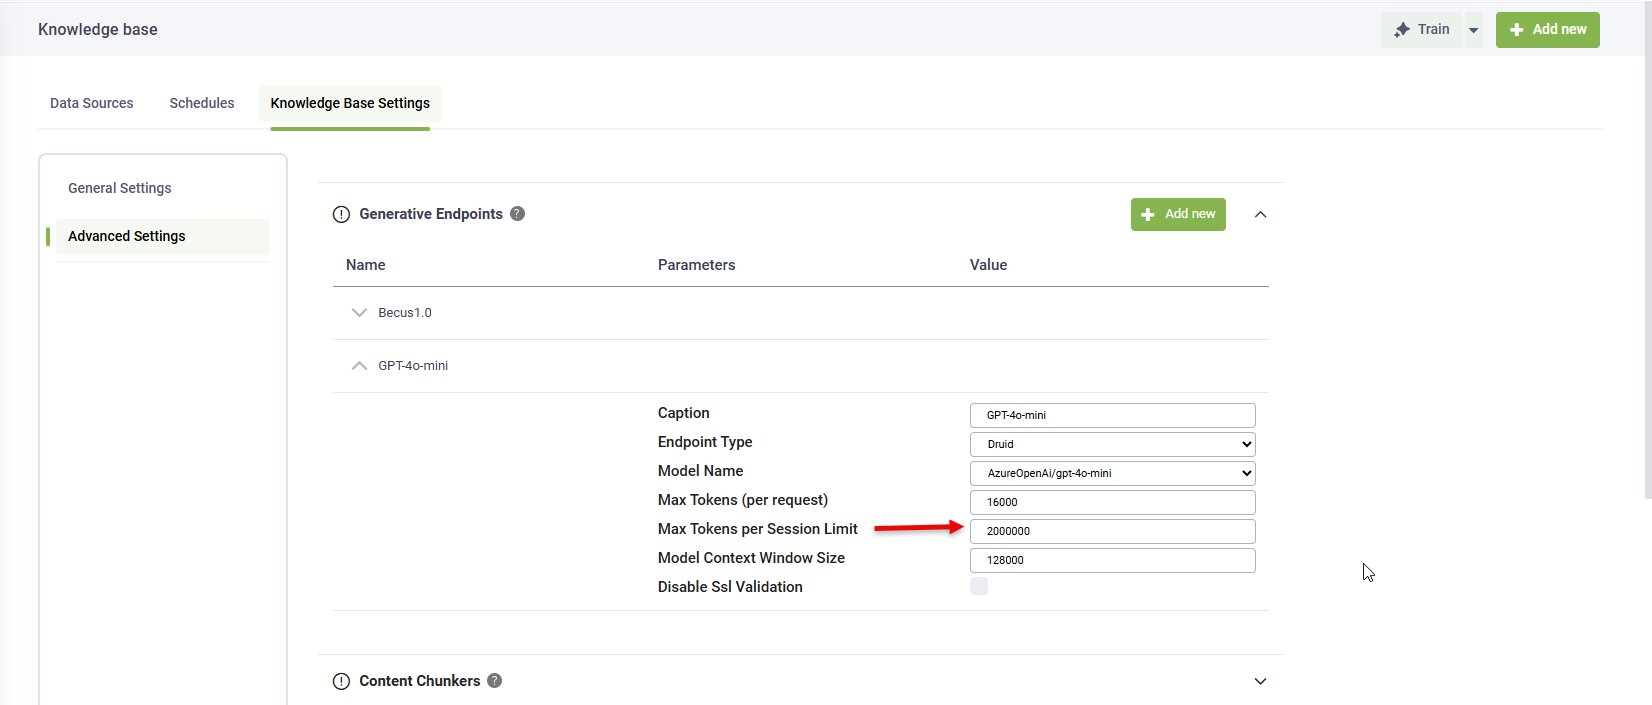Expand the Content Chunkers section

coord(1260,681)
